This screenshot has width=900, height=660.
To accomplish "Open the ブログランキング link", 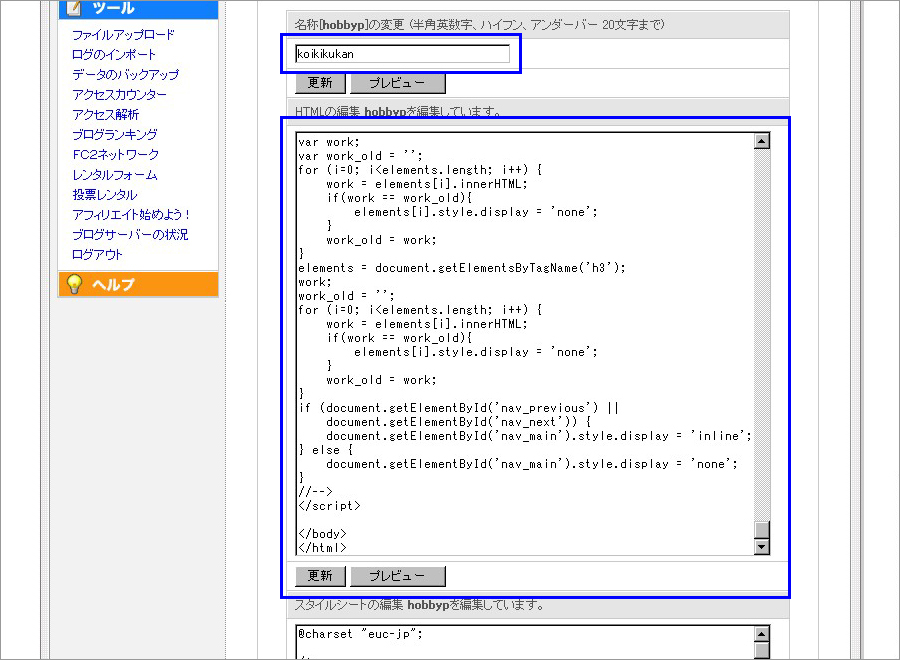I will click(115, 135).
